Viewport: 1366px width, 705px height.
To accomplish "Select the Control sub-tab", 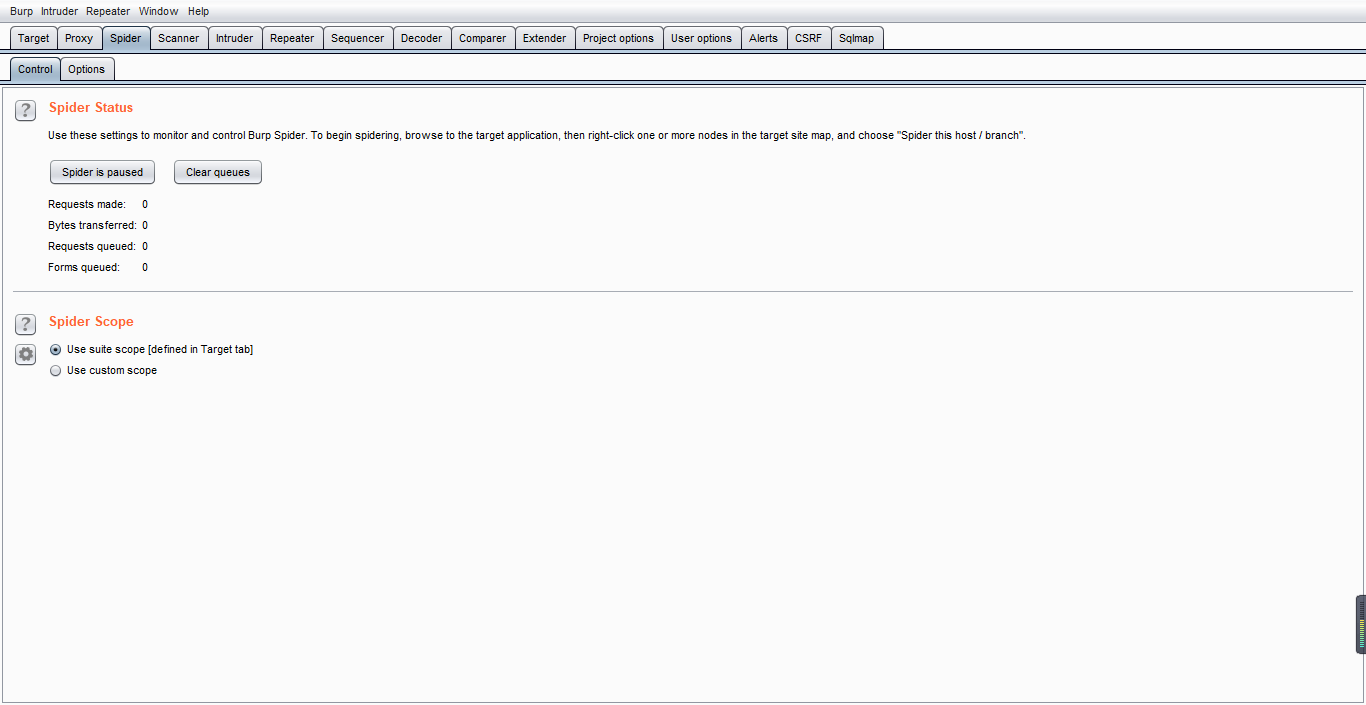I will click(x=35, y=69).
